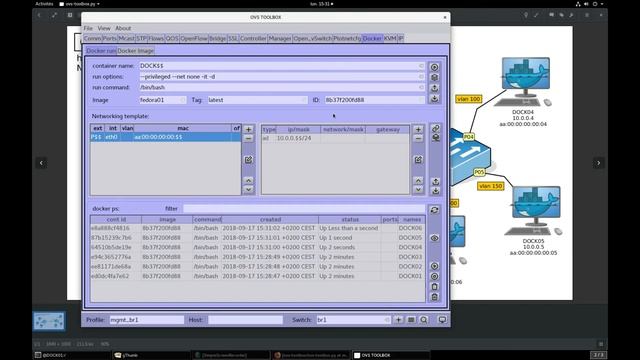The height and width of the screenshot is (360, 640).
Task: Open the About menu
Action: (x=123, y=28)
